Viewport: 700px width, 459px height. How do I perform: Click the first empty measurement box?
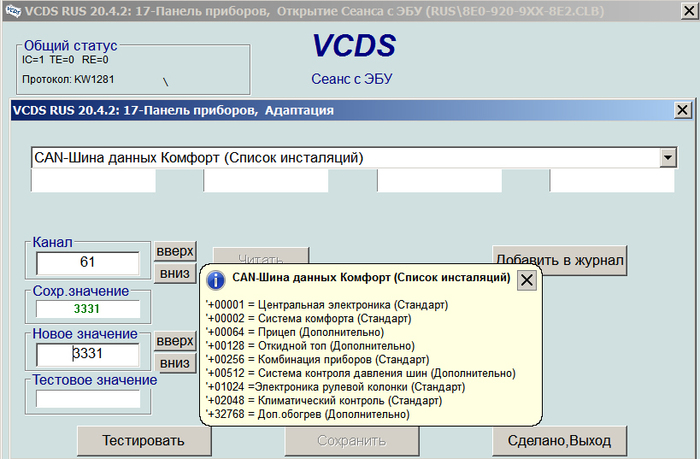(93, 180)
